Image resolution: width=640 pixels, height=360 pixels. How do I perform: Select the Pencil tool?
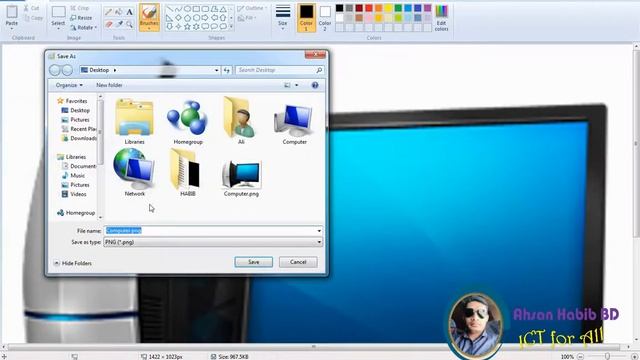(109, 12)
